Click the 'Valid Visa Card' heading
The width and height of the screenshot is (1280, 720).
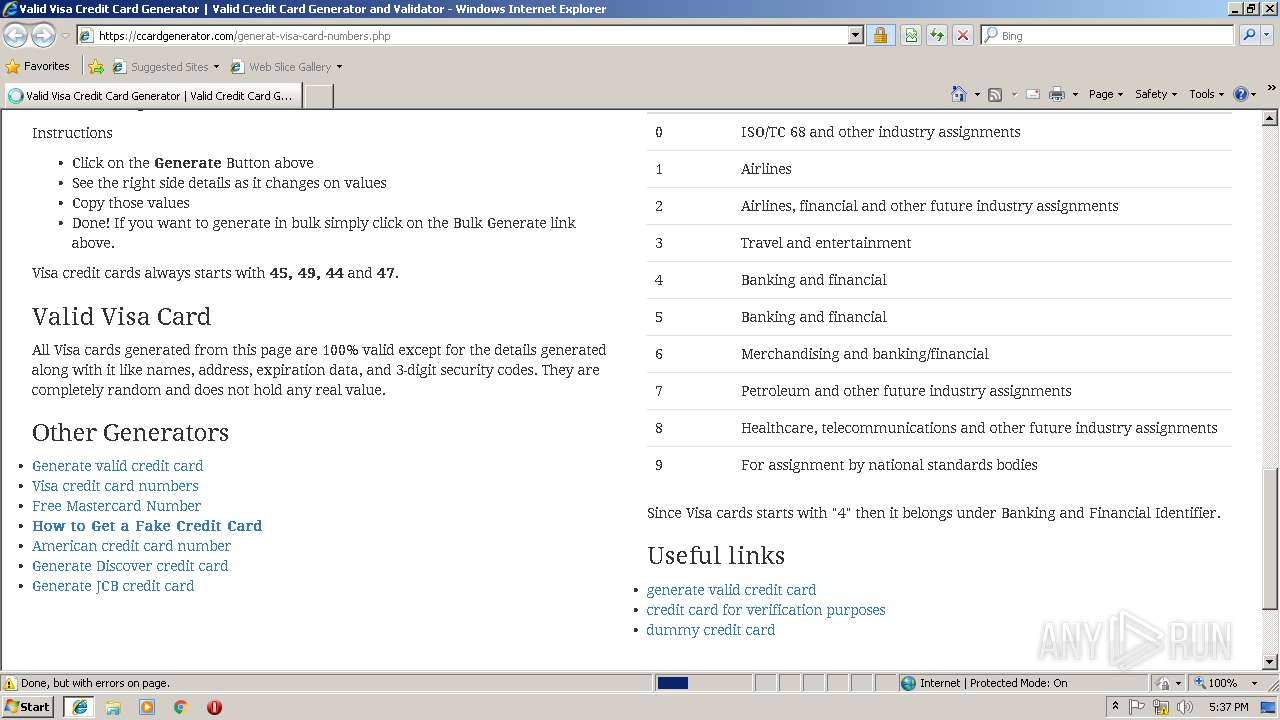[x=121, y=316]
